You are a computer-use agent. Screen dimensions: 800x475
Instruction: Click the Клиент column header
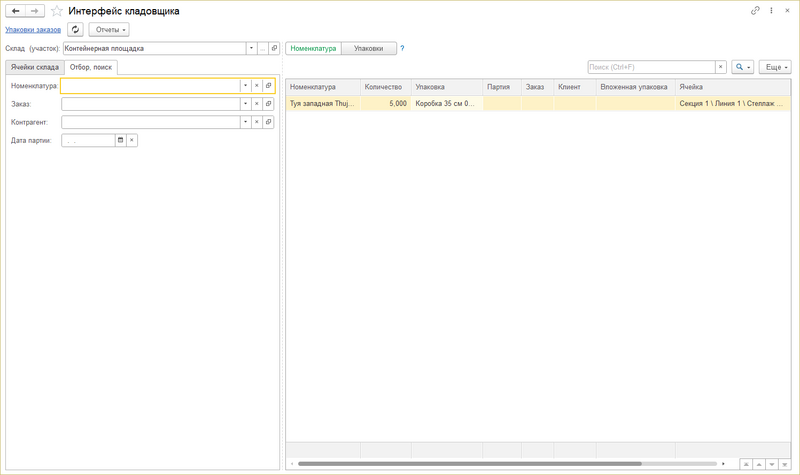(574, 87)
